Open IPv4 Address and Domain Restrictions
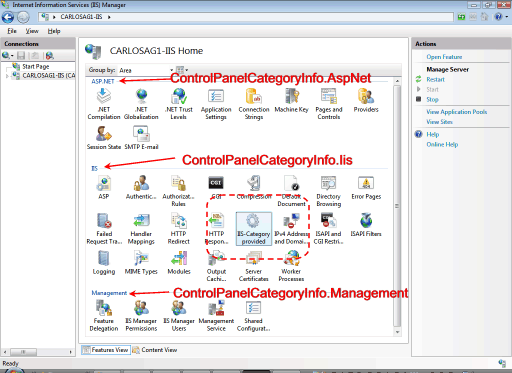 point(291,229)
